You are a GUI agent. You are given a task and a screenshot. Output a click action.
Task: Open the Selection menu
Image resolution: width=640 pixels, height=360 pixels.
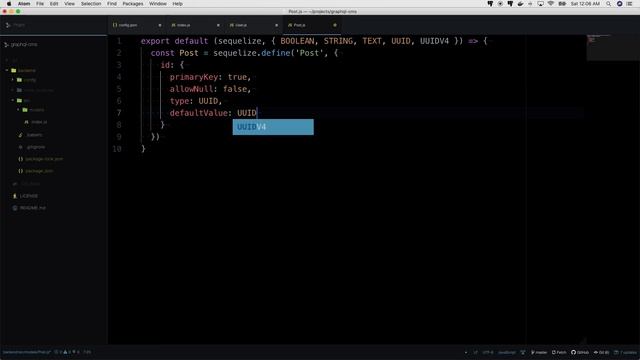click(x=91, y=4)
